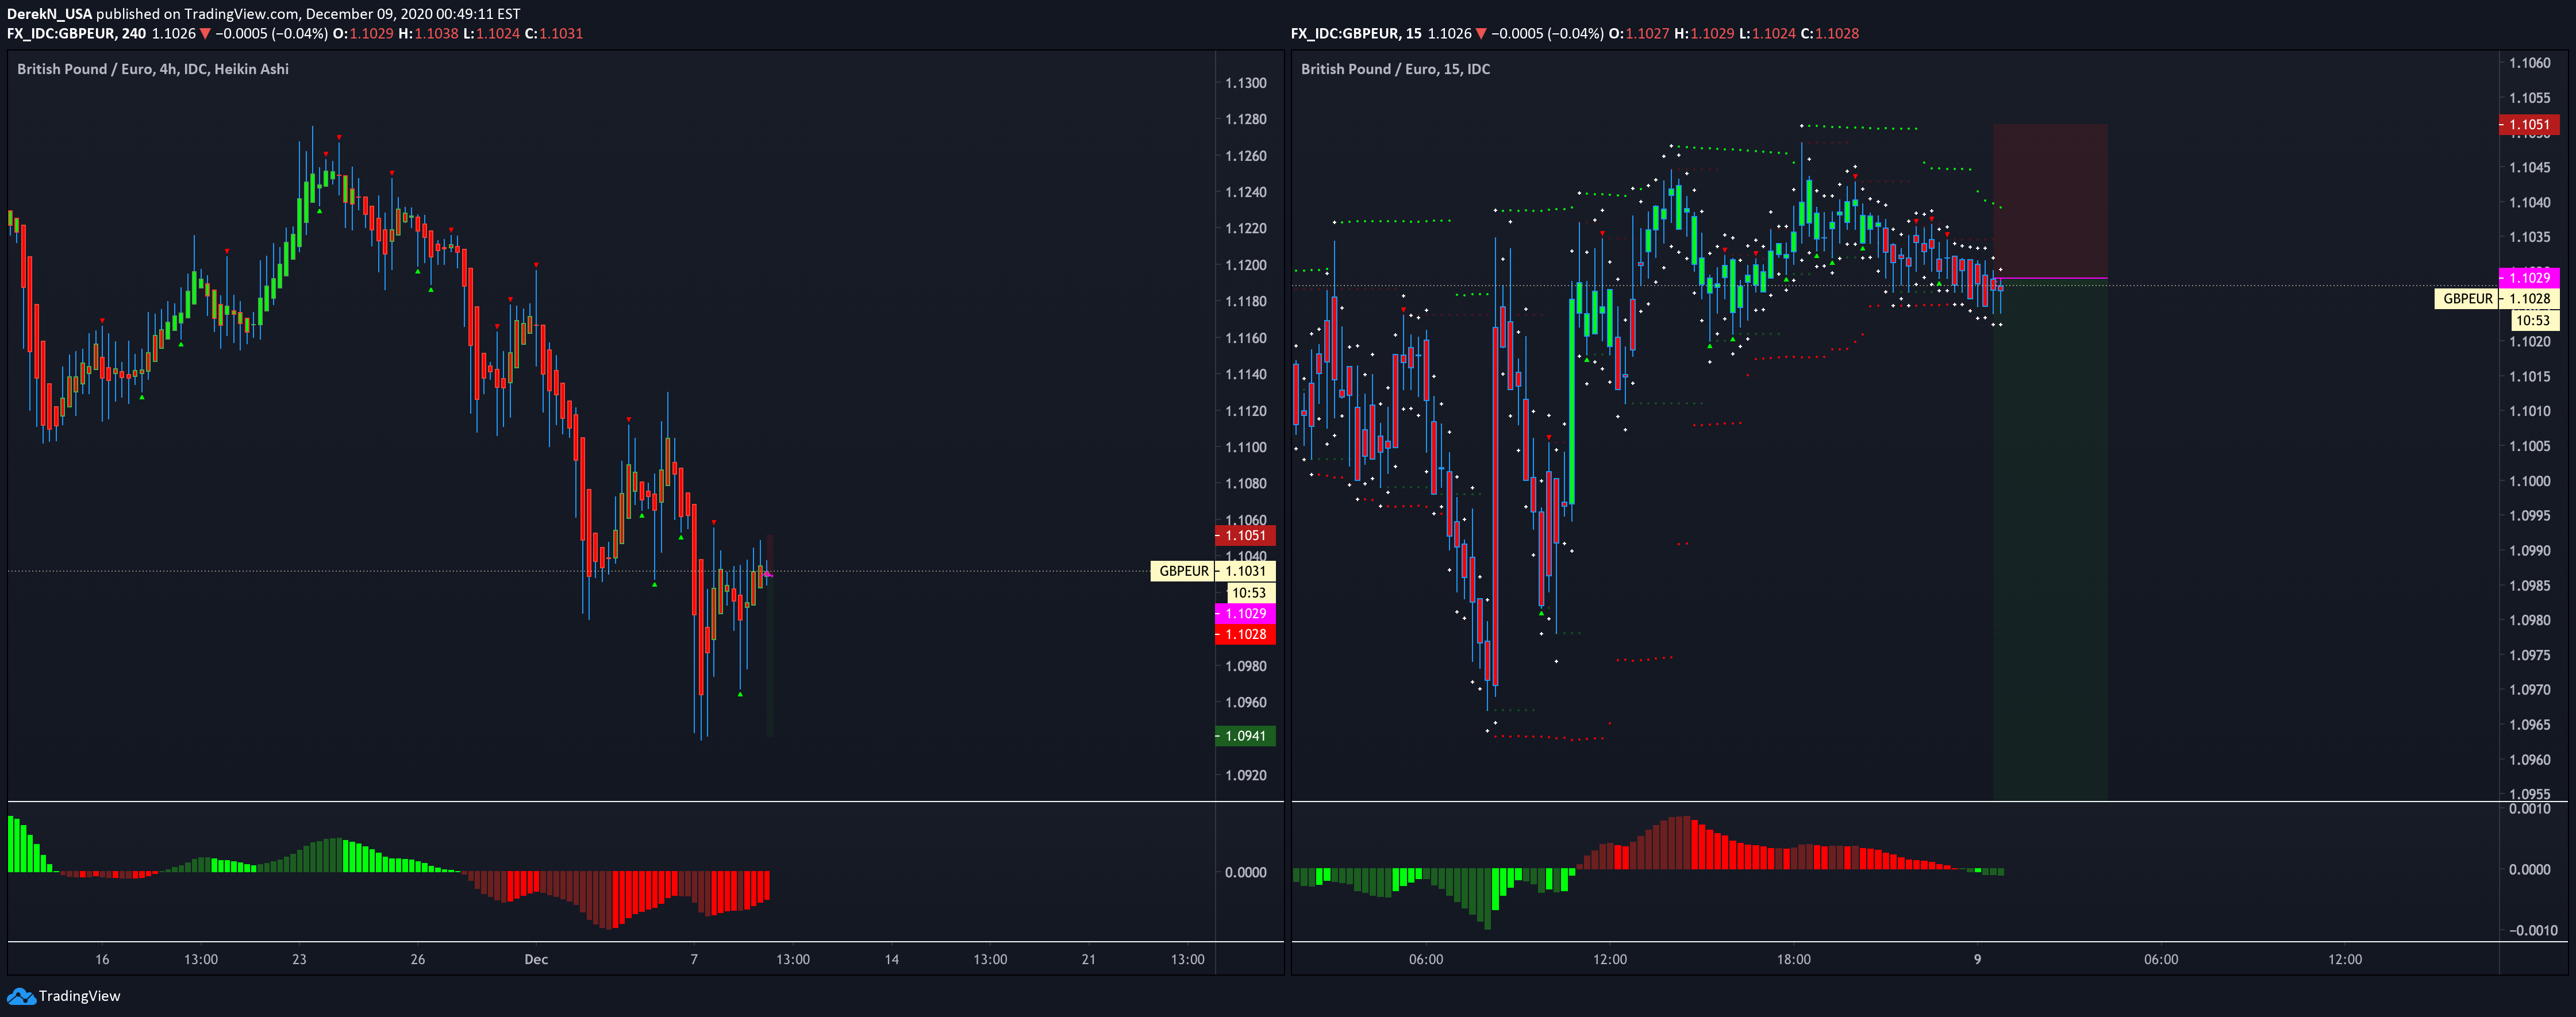Click the 1.1100 price tick on 4h axis

point(1246,447)
